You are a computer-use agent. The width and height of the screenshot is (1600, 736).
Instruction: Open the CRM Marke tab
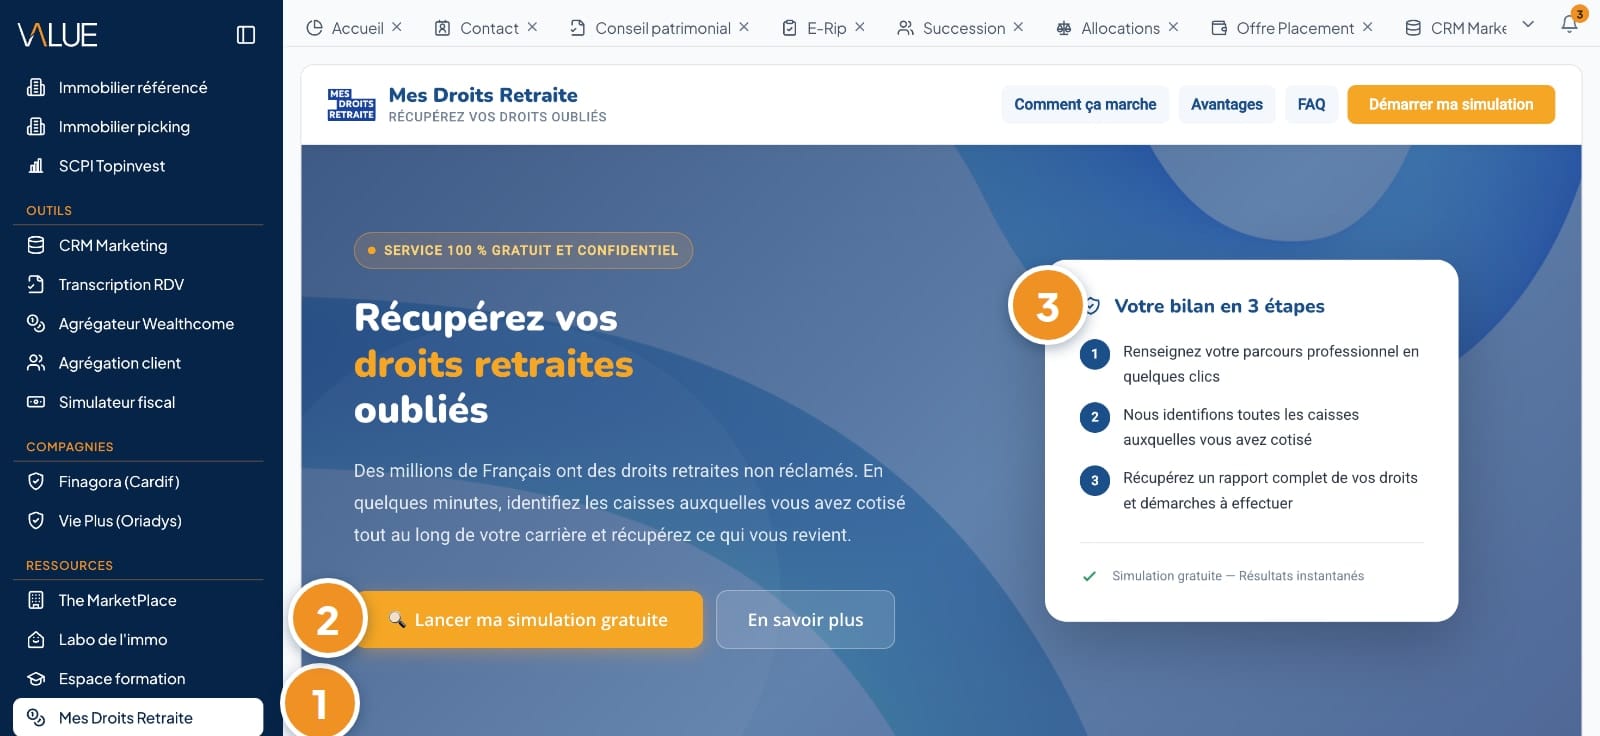click(1456, 28)
